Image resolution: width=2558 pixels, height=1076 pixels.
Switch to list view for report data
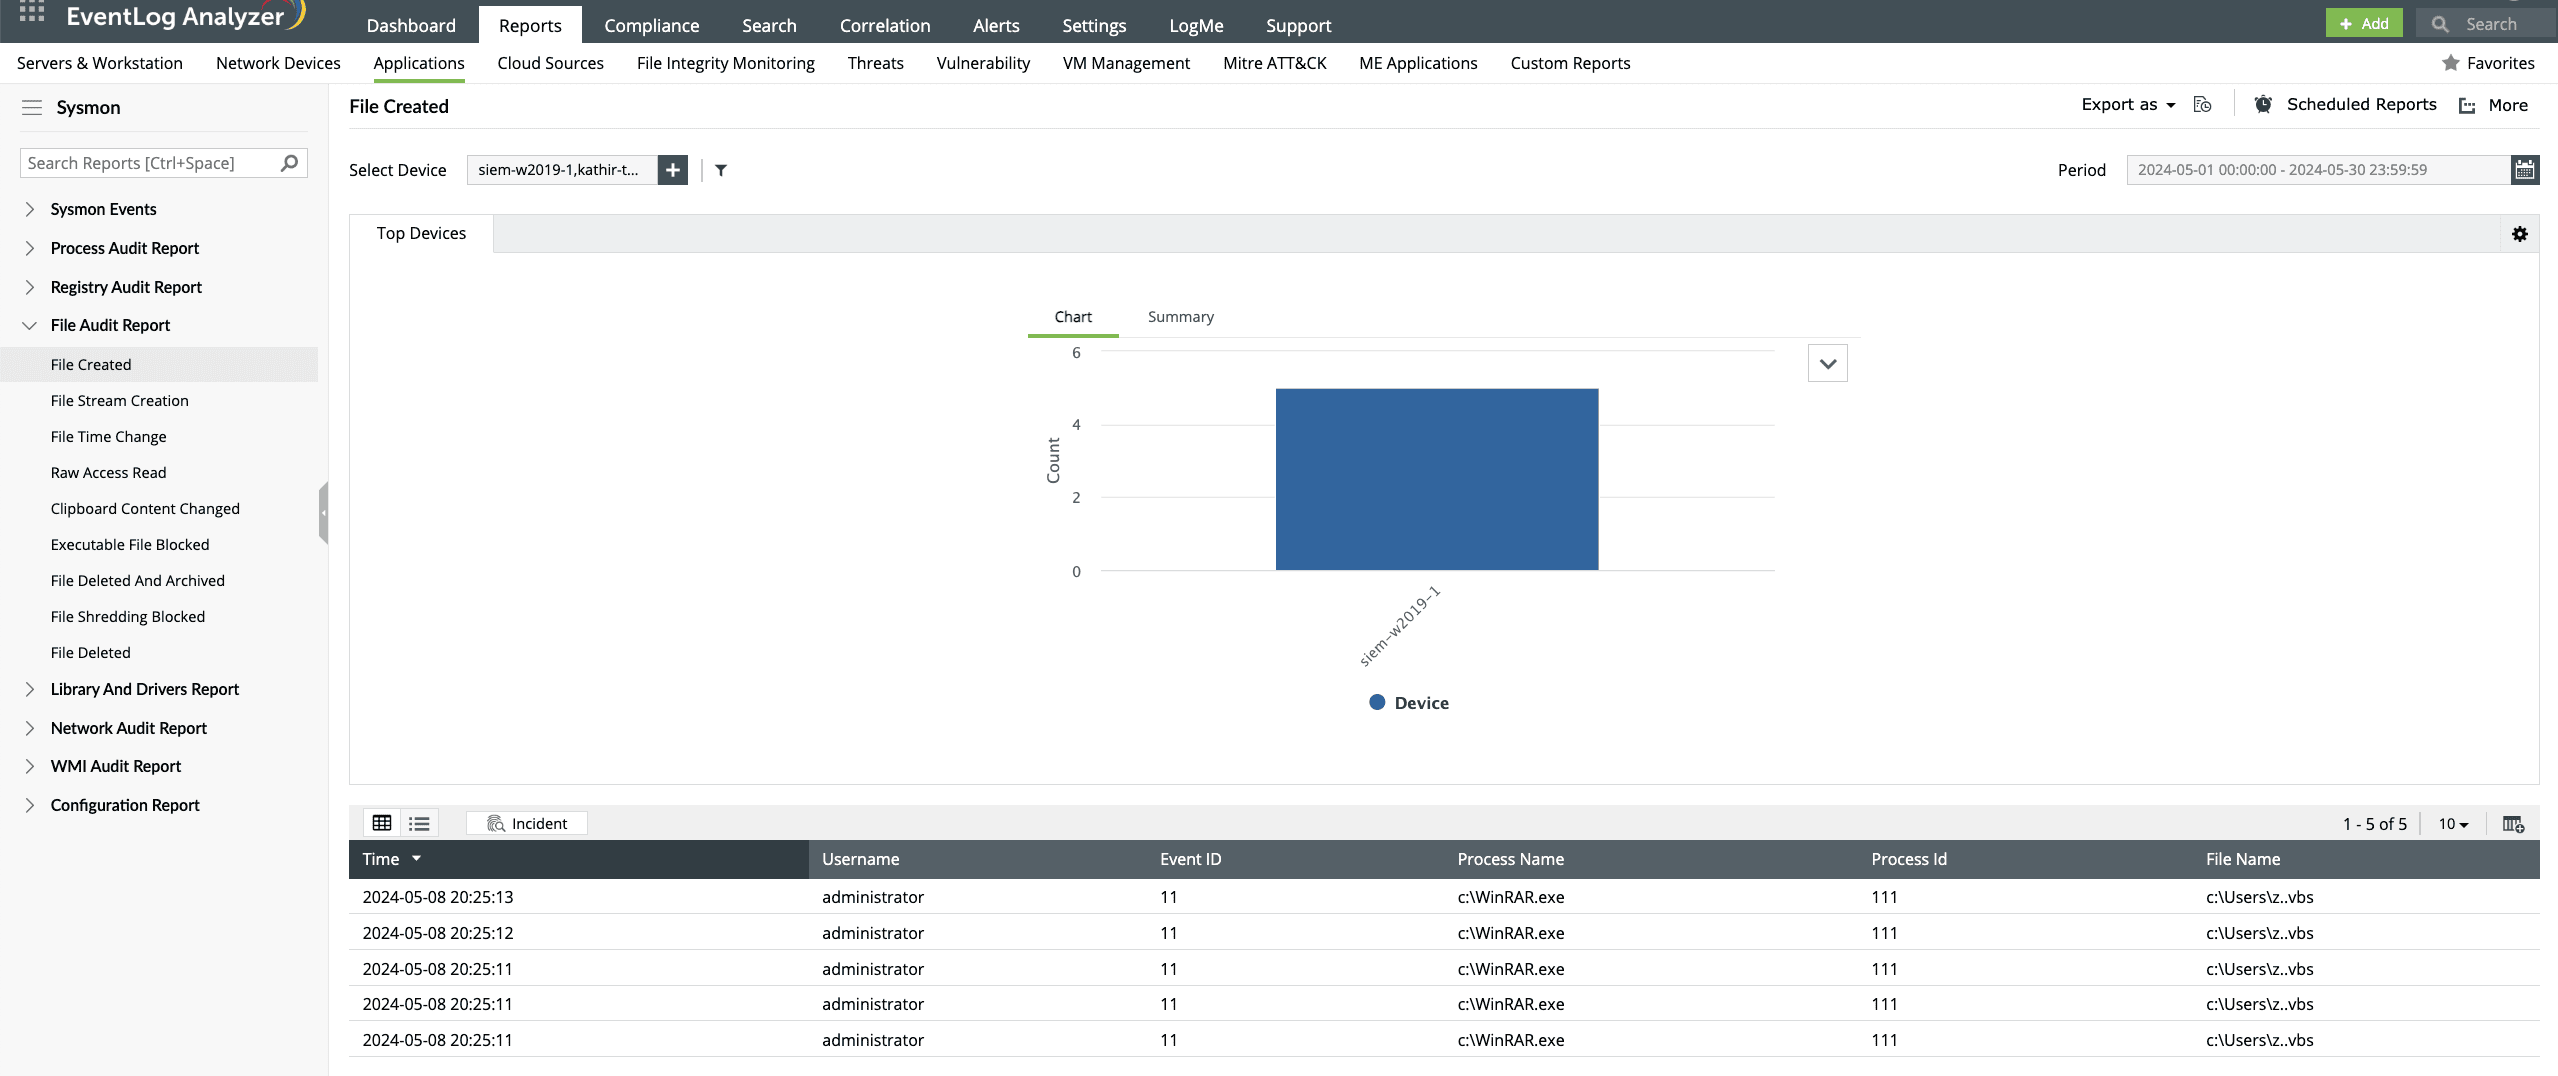418,822
